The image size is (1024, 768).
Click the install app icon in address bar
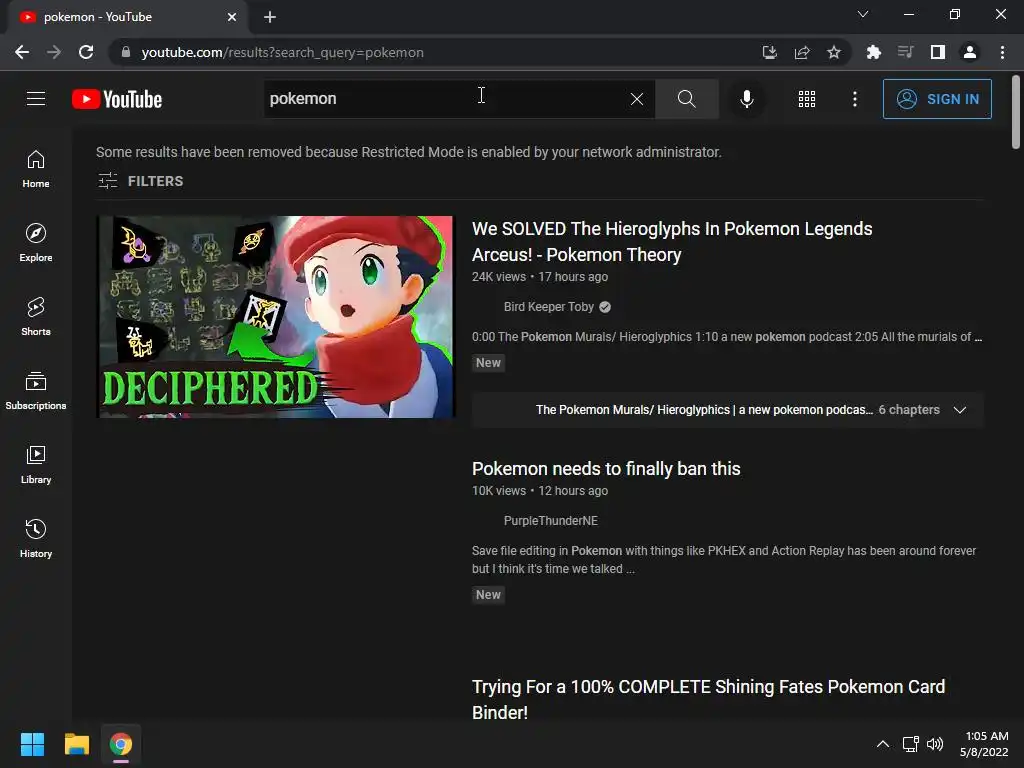[770, 52]
